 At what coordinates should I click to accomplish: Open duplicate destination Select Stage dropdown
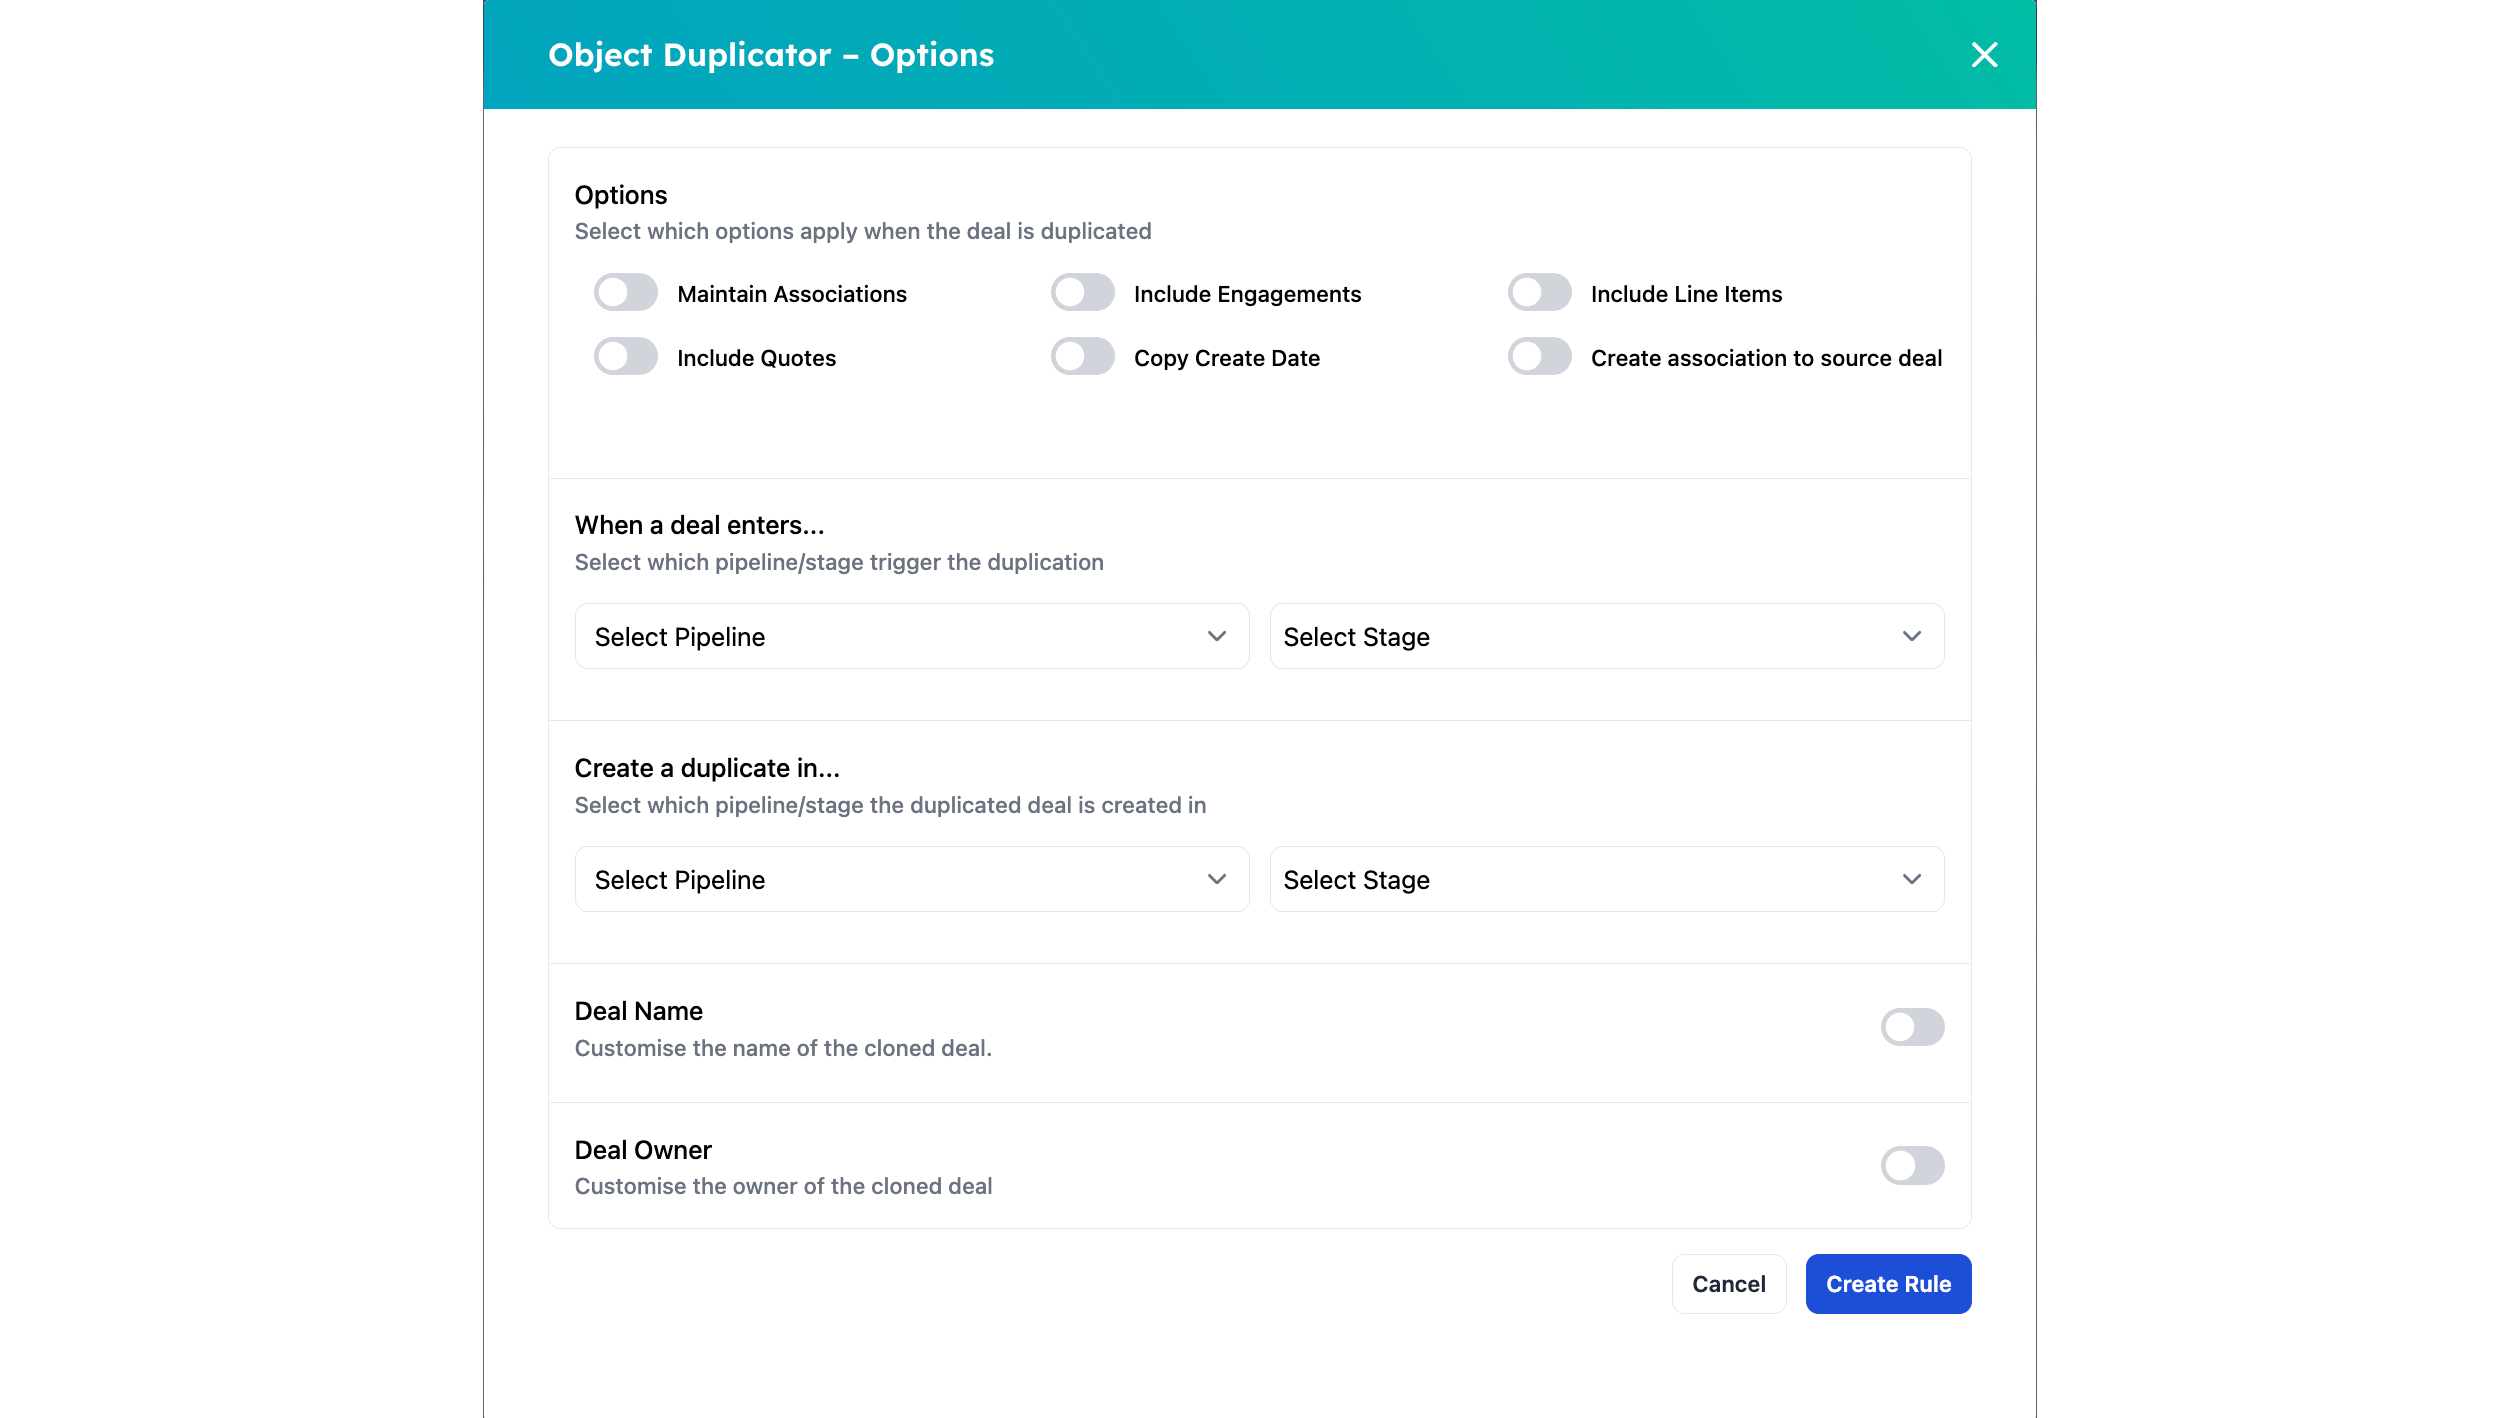[x=1606, y=879]
